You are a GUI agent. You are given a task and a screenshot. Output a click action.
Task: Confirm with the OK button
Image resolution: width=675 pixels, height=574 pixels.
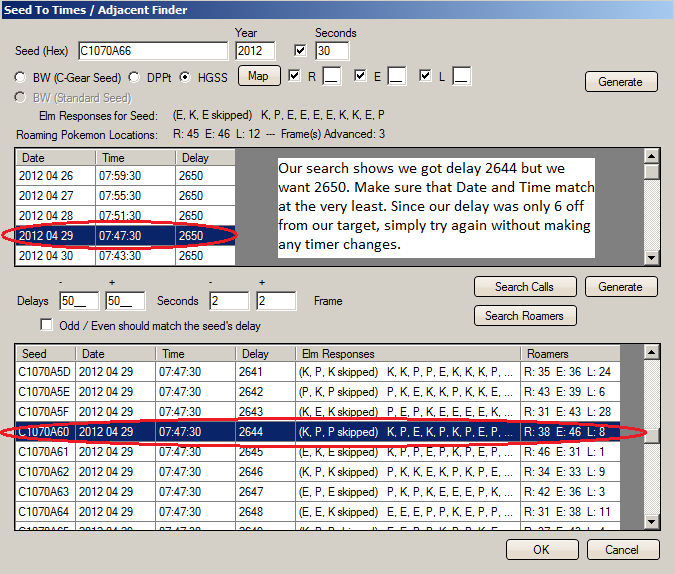[542, 550]
